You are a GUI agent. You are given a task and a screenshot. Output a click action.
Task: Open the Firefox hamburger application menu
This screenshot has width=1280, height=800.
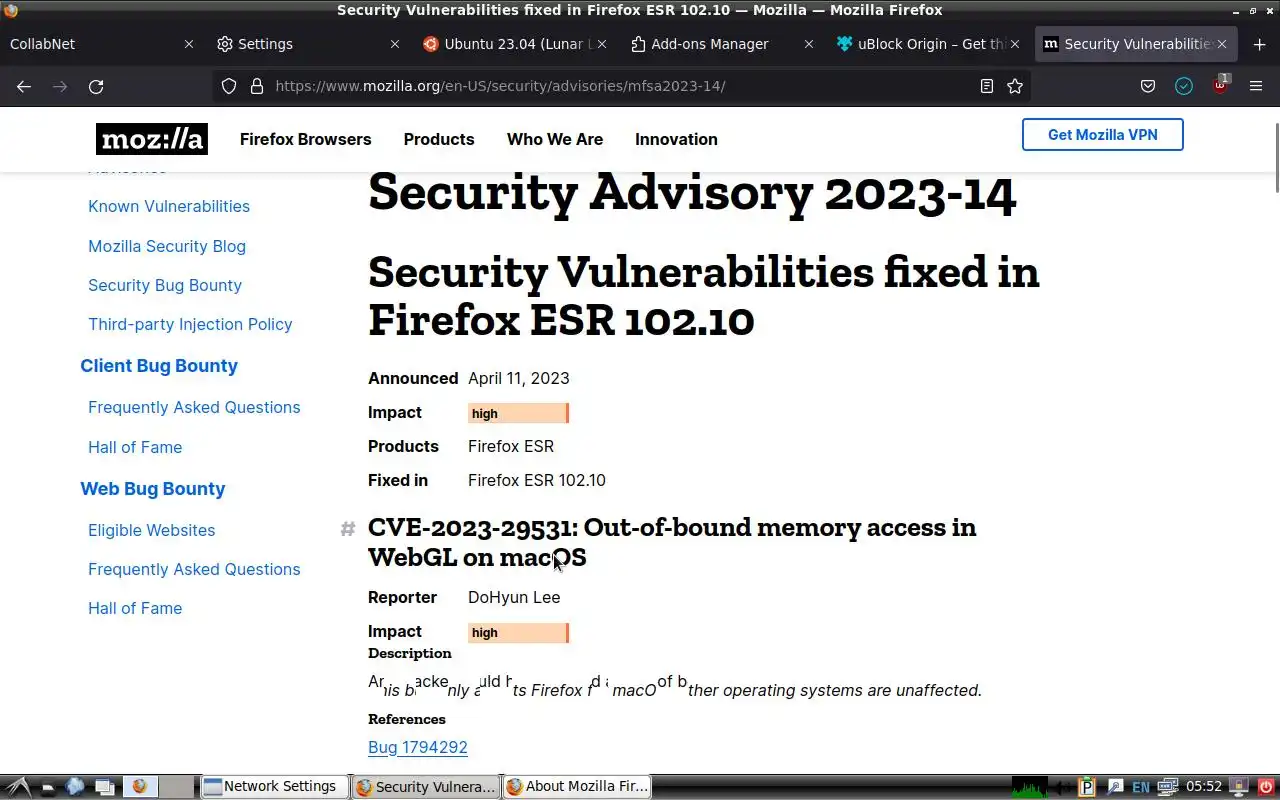click(x=1256, y=86)
